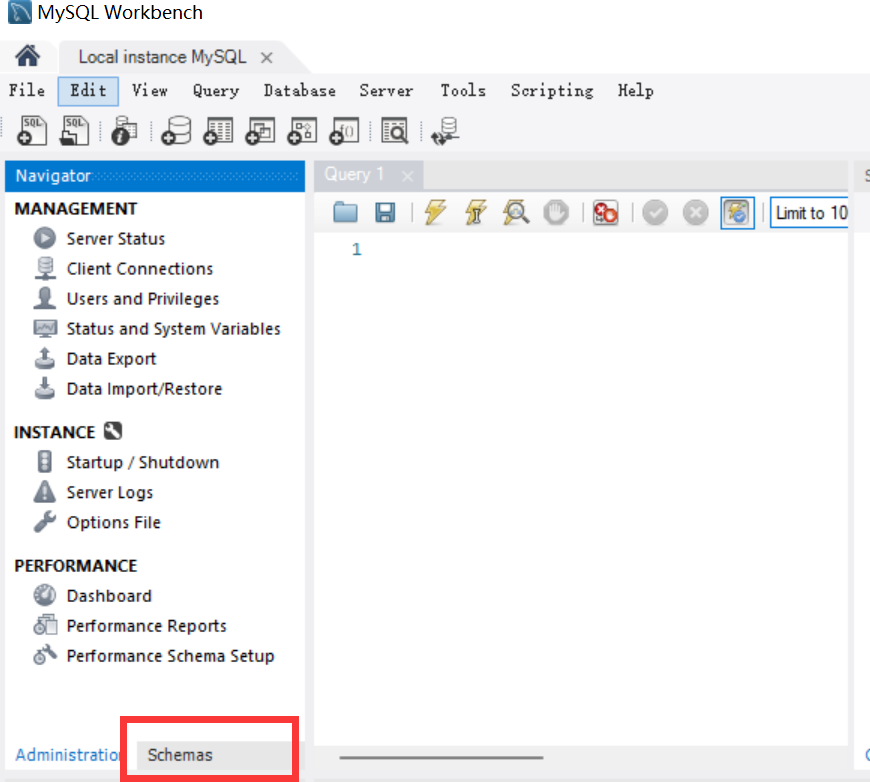
Task: Toggle the auto-commit mode button
Action: [737, 213]
